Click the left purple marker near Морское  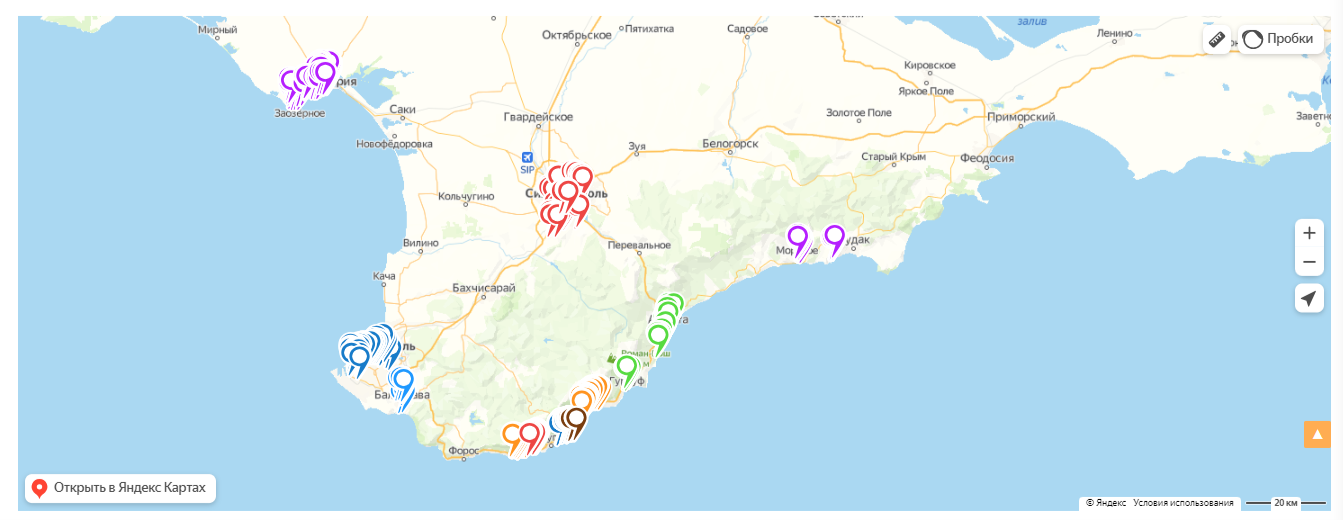coord(797,238)
